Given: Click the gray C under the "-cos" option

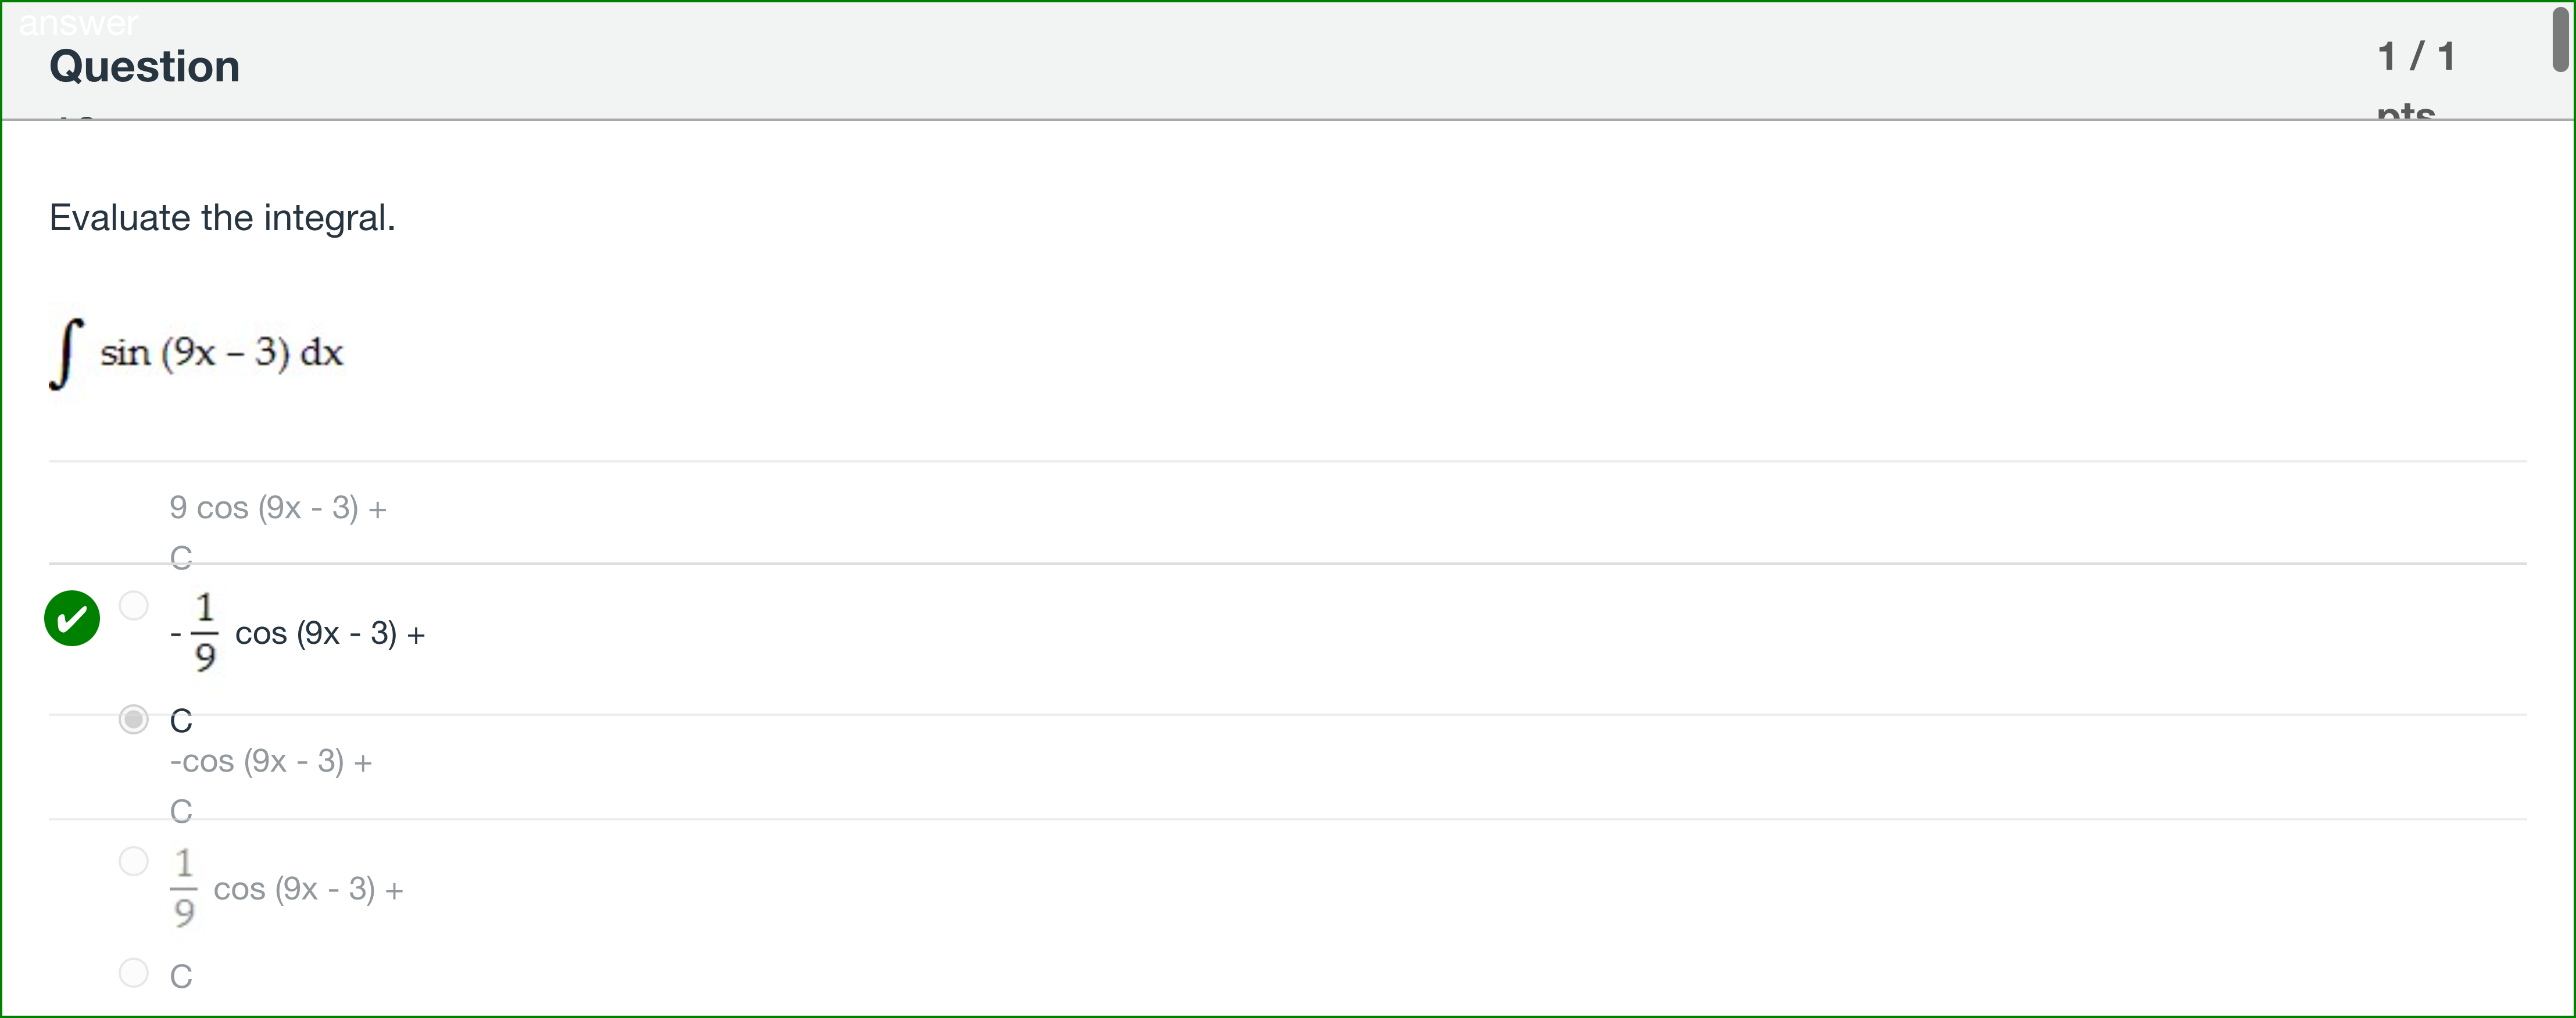Looking at the screenshot, I should click(x=180, y=810).
